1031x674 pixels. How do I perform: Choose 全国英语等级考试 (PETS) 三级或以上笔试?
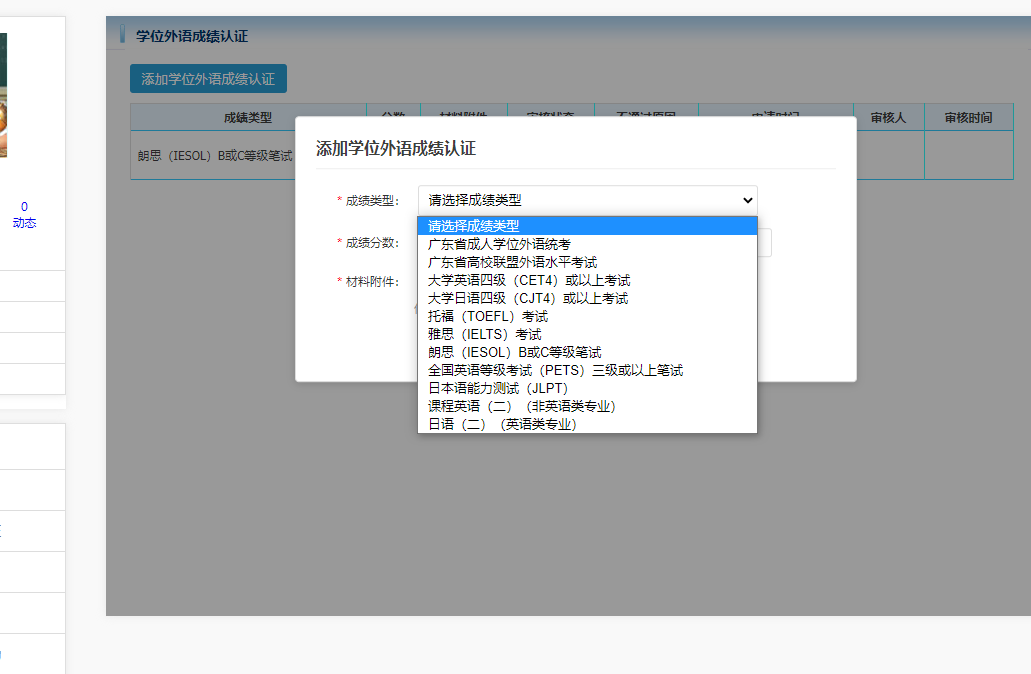coord(555,370)
